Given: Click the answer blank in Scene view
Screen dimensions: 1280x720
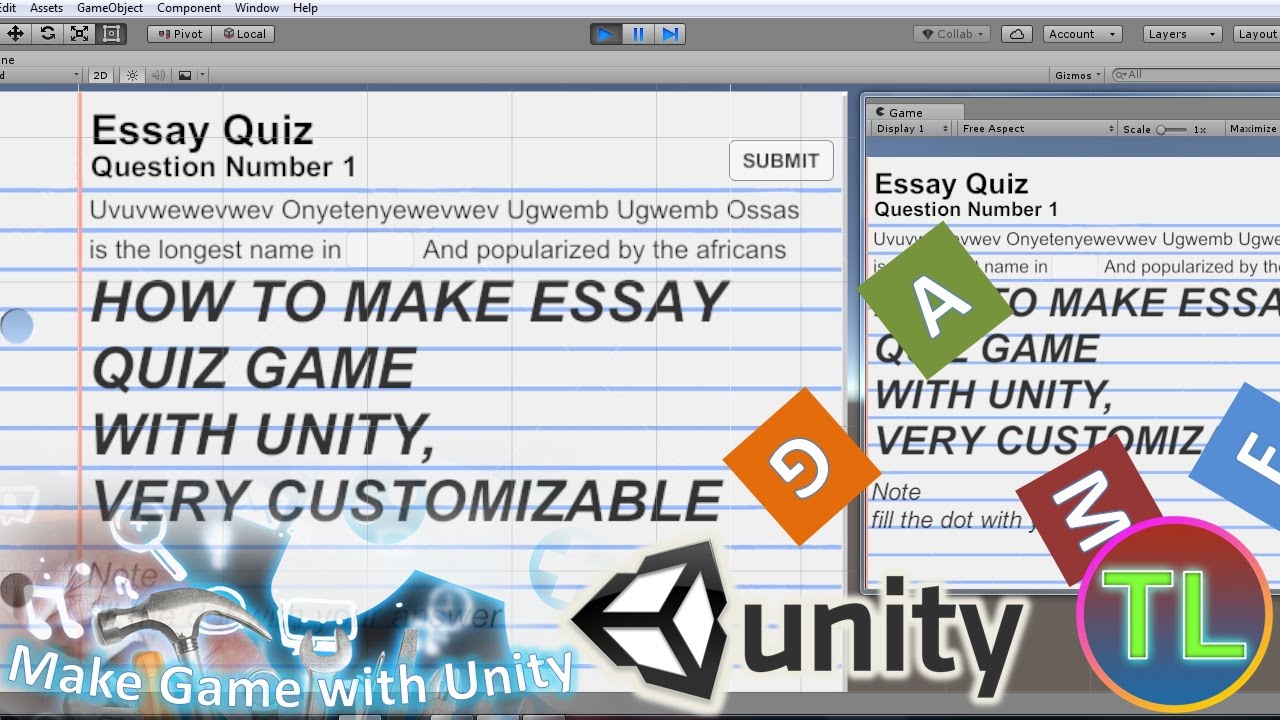Looking at the screenshot, I should [x=380, y=250].
